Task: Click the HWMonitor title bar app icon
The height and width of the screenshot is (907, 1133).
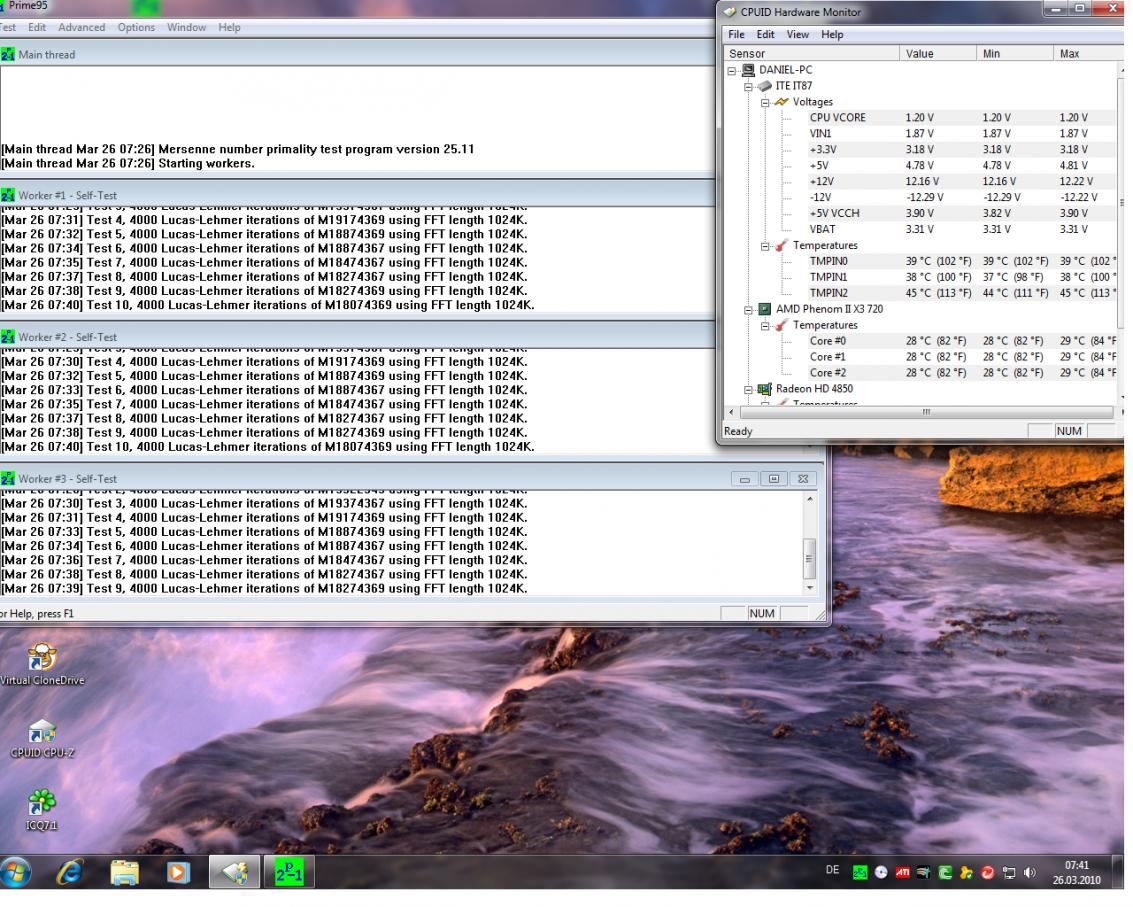Action: point(730,12)
